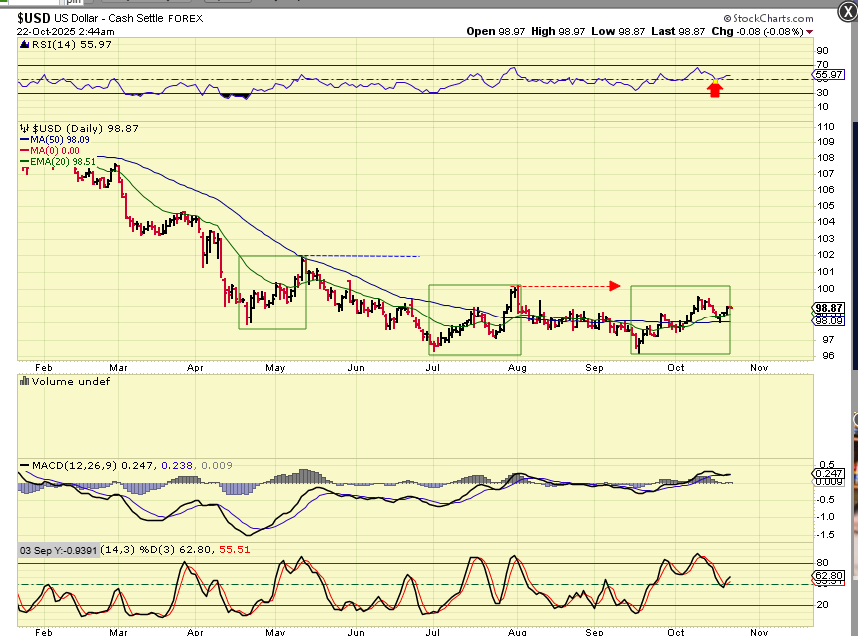Click the 62.80 stochastic value axis tag

pyautogui.click(x=830, y=576)
